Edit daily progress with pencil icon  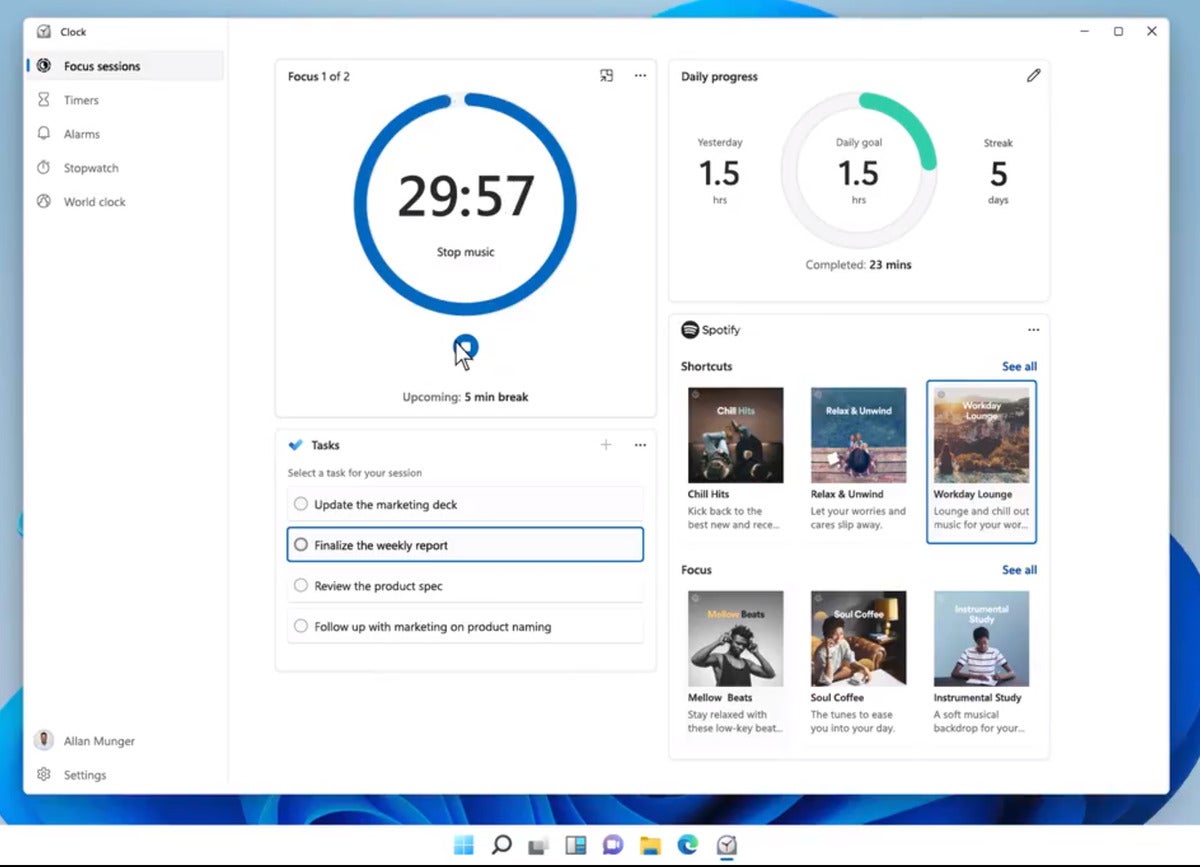click(1033, 76)
